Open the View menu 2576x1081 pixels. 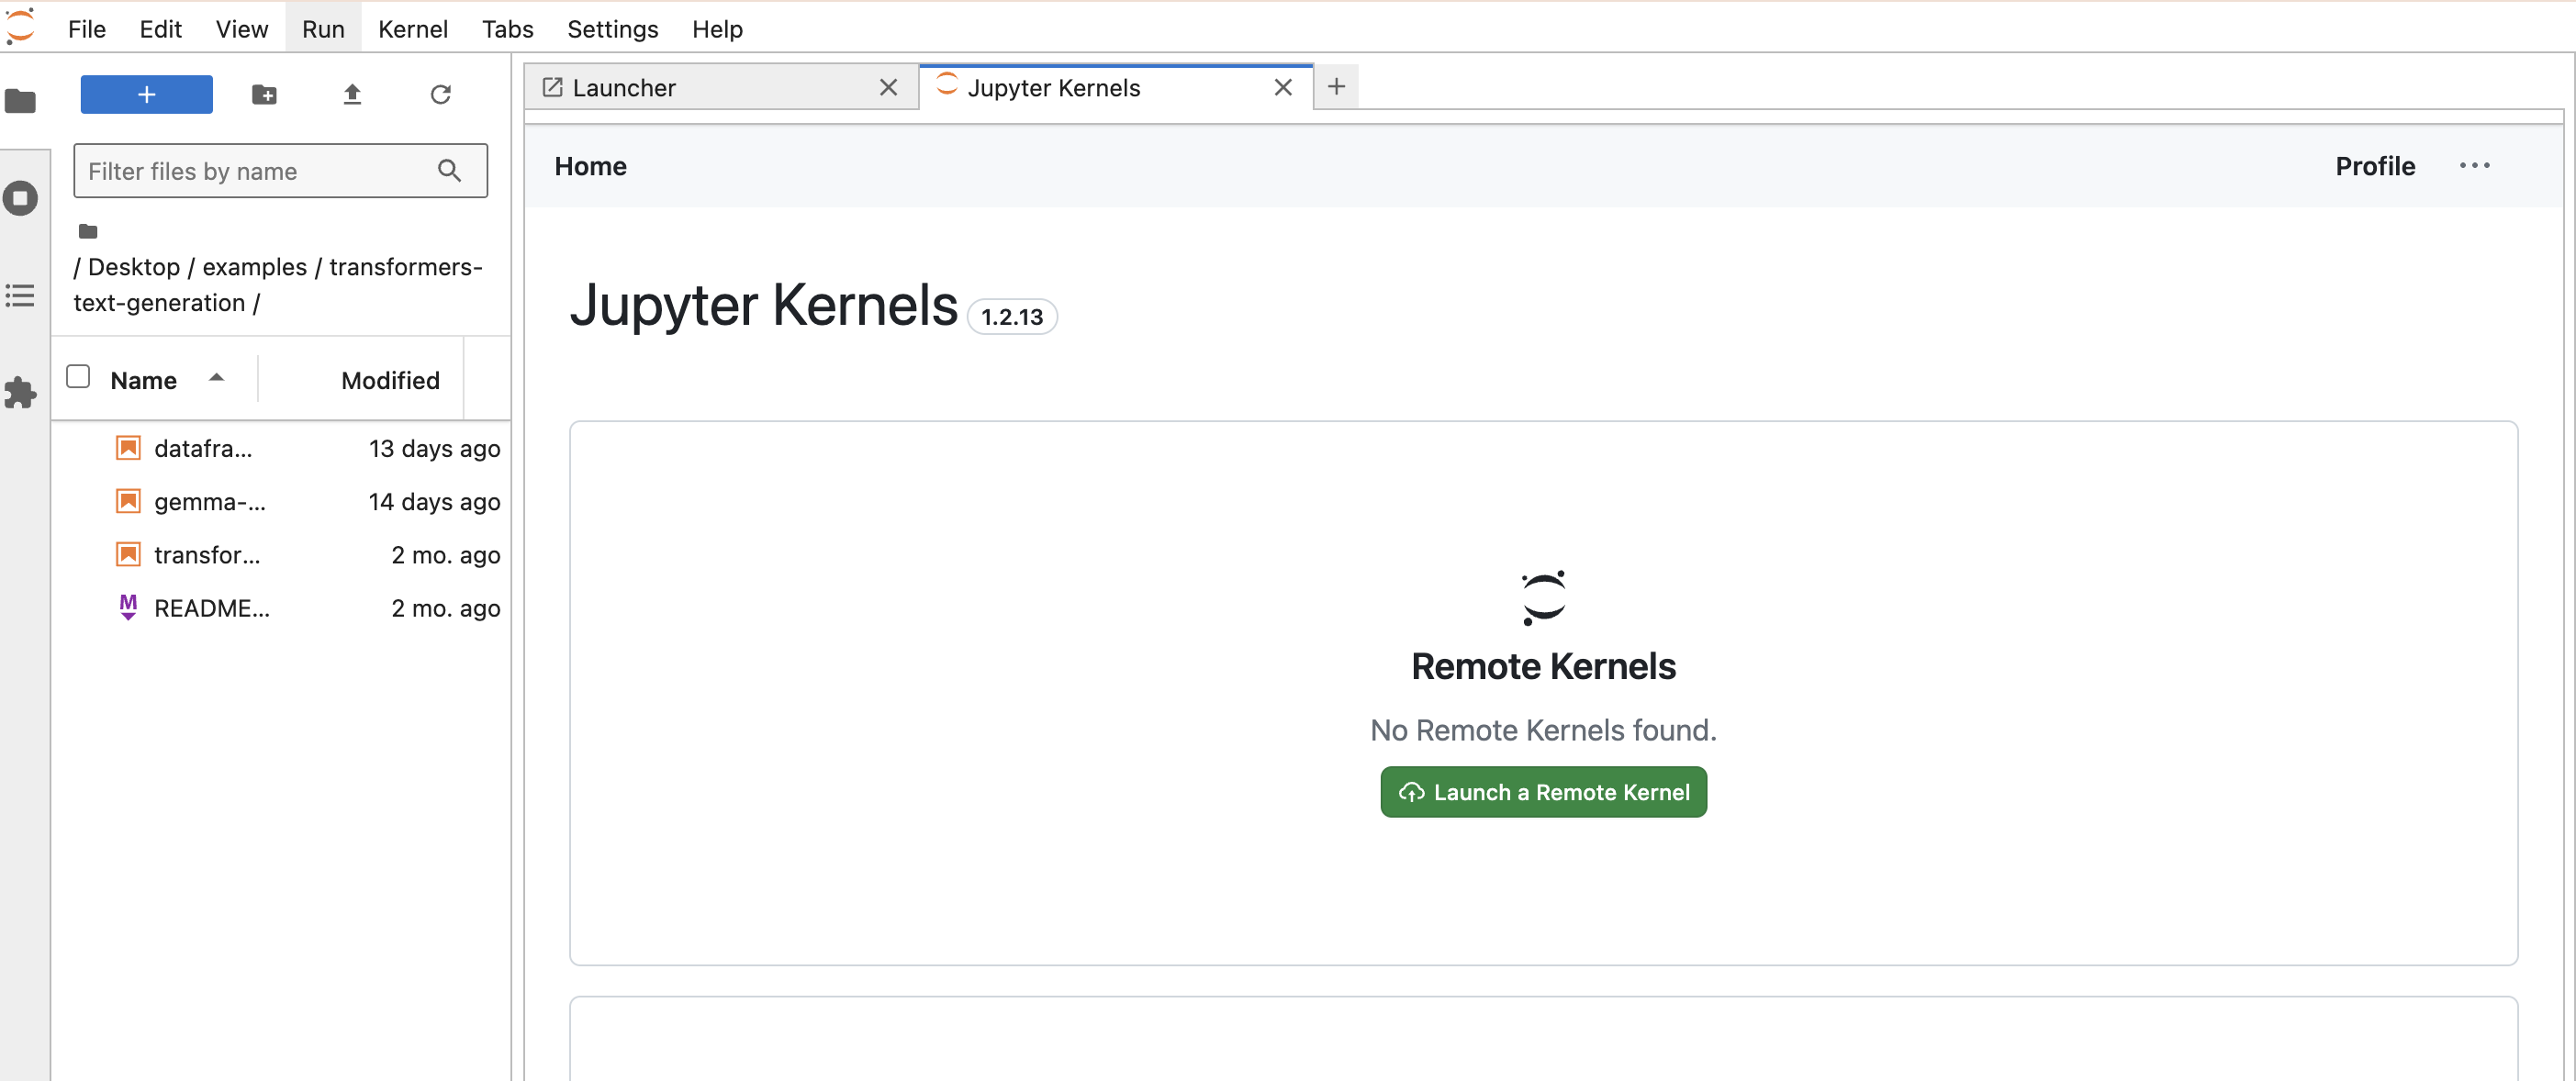242,29
